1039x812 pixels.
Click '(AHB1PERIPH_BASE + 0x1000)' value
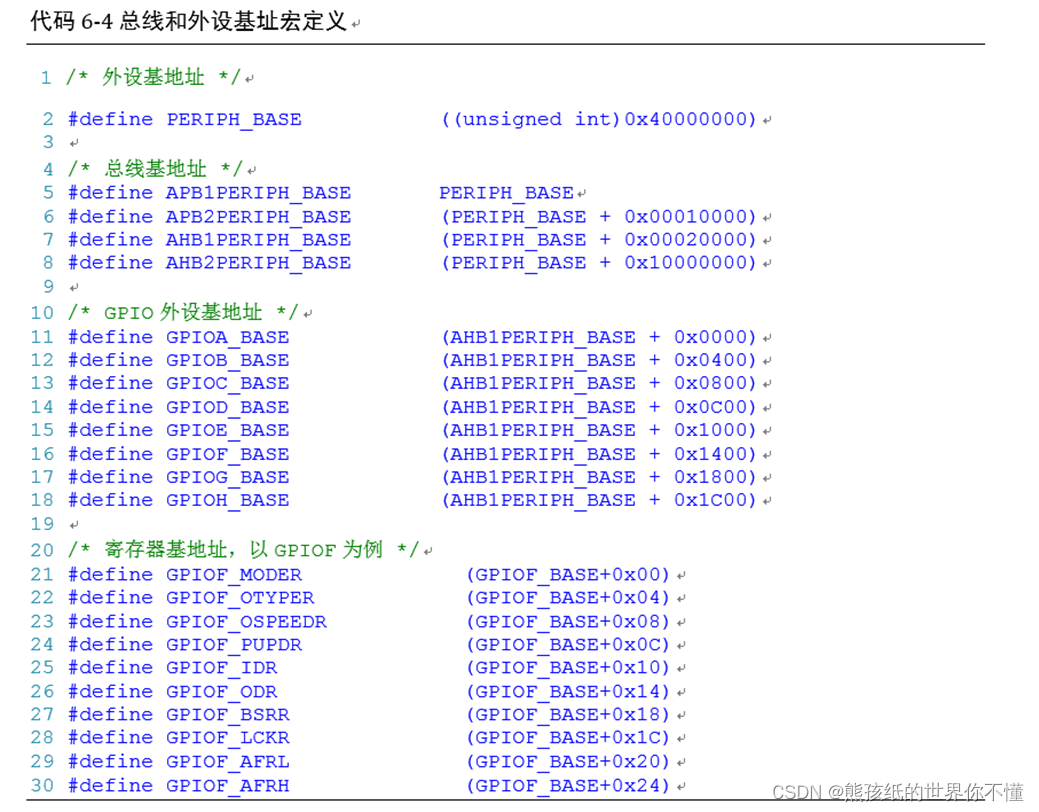[x=598, y=431]
